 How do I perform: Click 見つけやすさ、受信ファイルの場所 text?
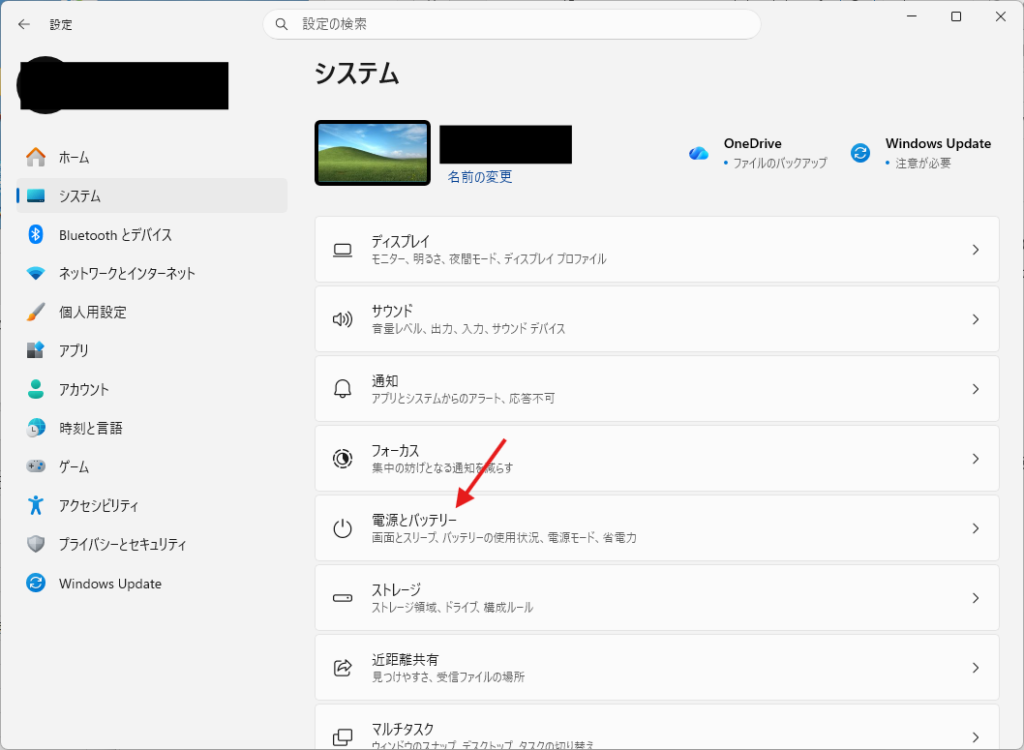448,677
